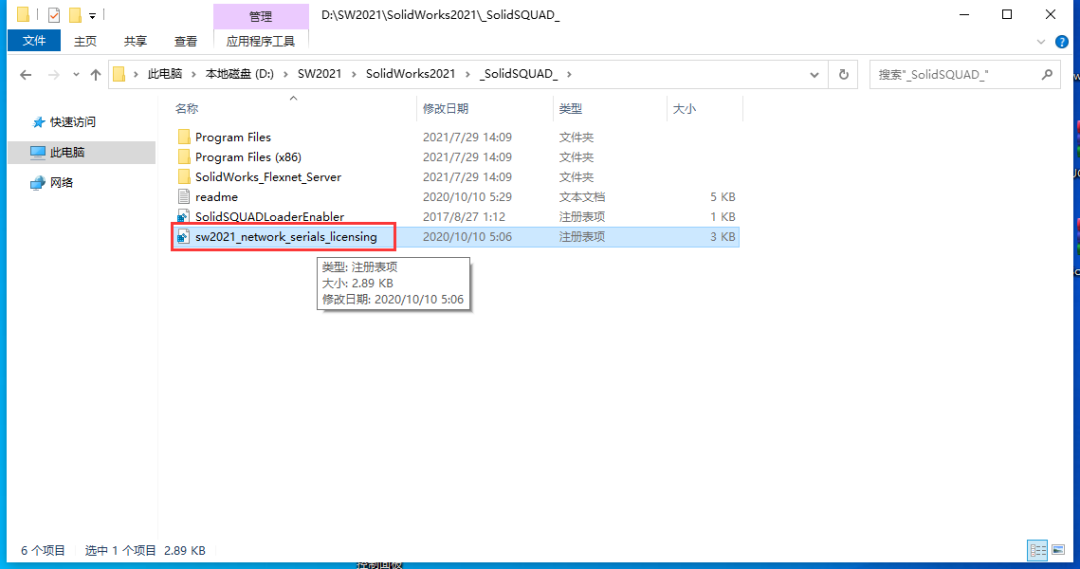Viewport: 1080px width, 569px height.
Task: Click the 此电脑 breadcrumb segment
Action: [165, 74]
